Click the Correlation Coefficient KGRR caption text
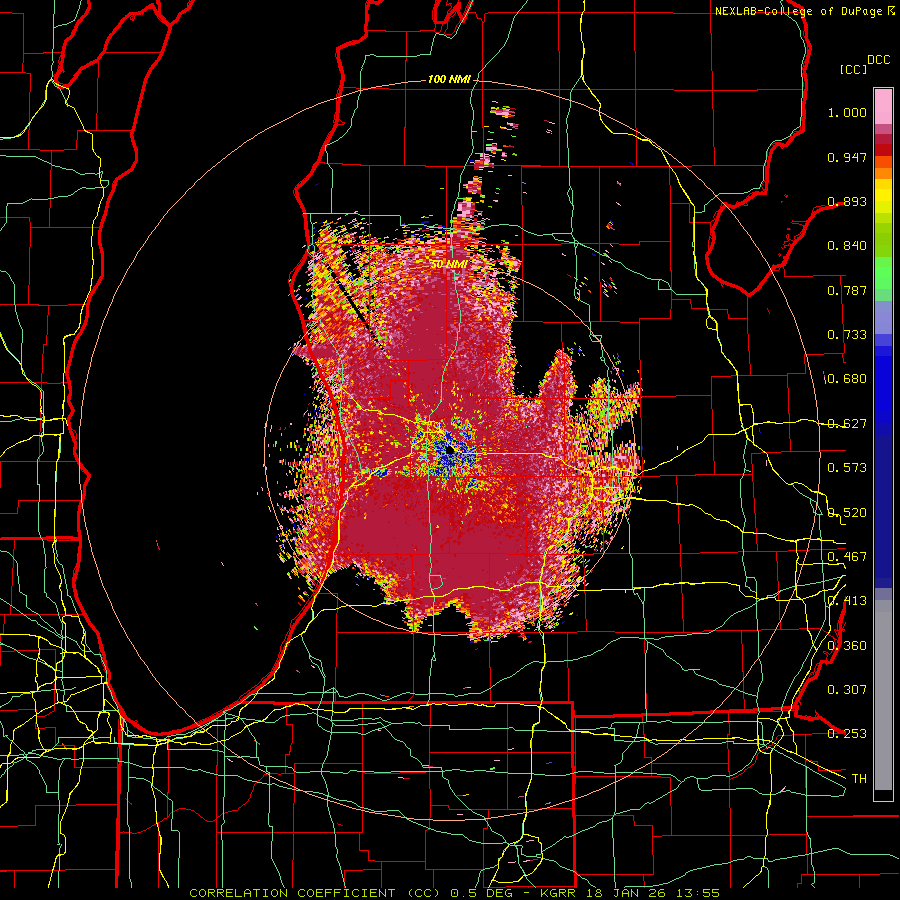This screenshot has width=900, height=900. point(454,893)
